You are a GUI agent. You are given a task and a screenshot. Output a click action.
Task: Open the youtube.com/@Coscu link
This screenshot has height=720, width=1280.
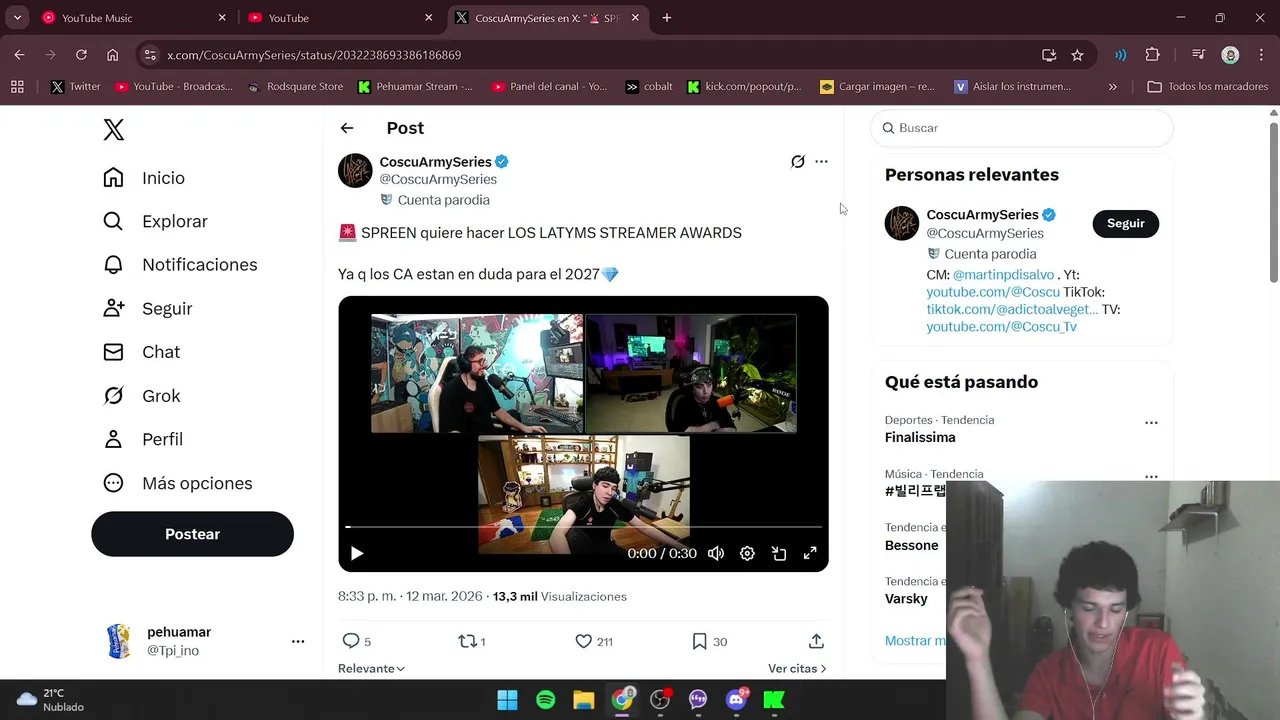(993, 292)
